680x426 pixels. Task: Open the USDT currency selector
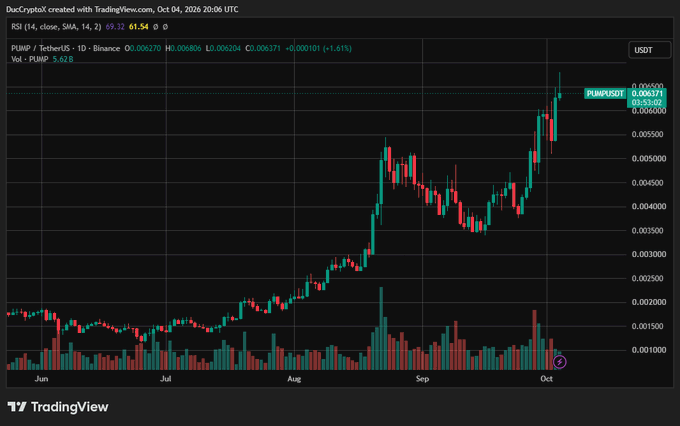point(649,50)
